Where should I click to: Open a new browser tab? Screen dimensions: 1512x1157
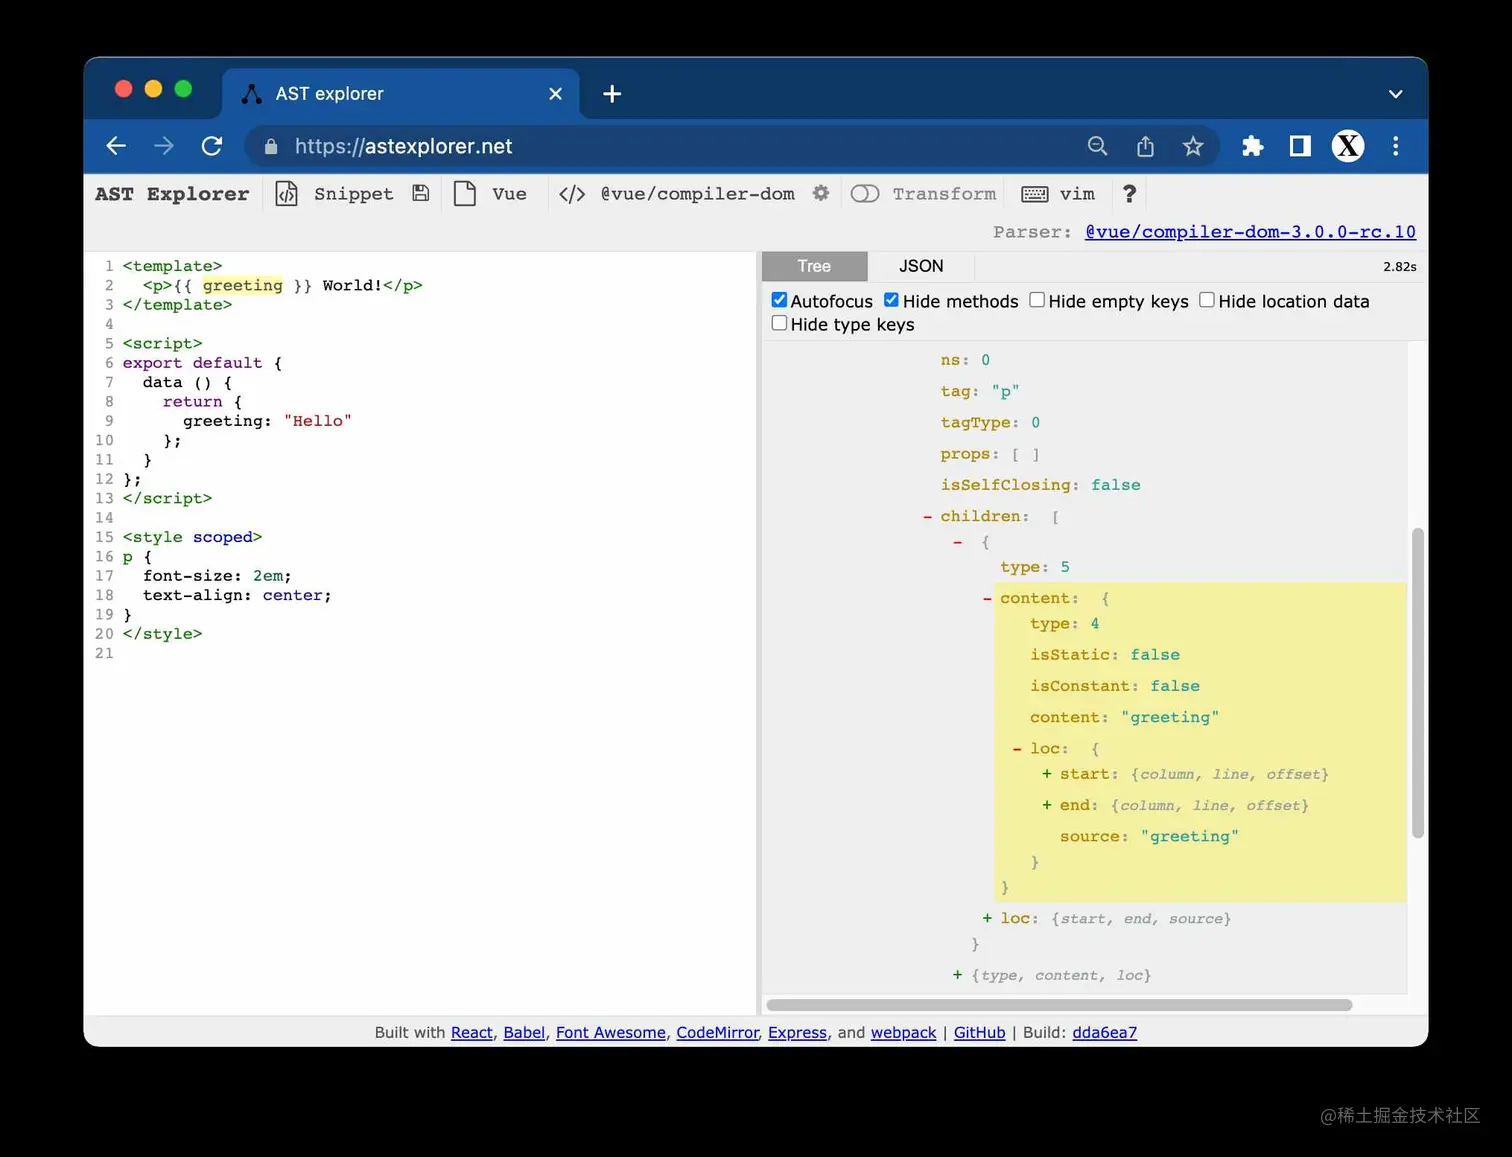coord(612,94)
